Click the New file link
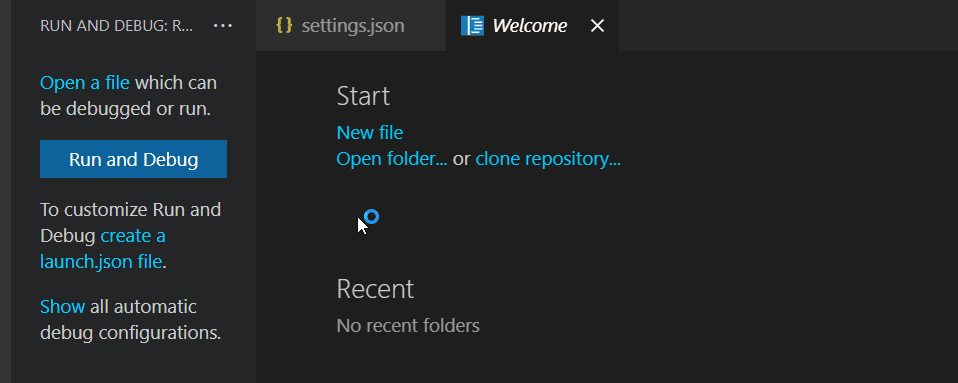This screenshot has width=958, height=383. [370, 133]
